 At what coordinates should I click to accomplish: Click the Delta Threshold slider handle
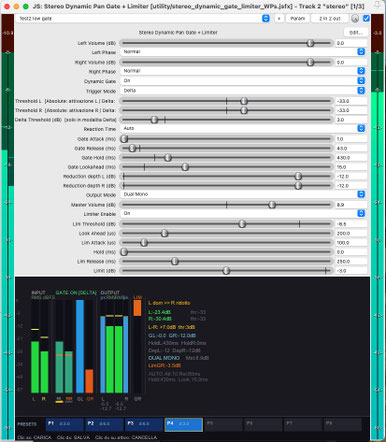[154, 120]
